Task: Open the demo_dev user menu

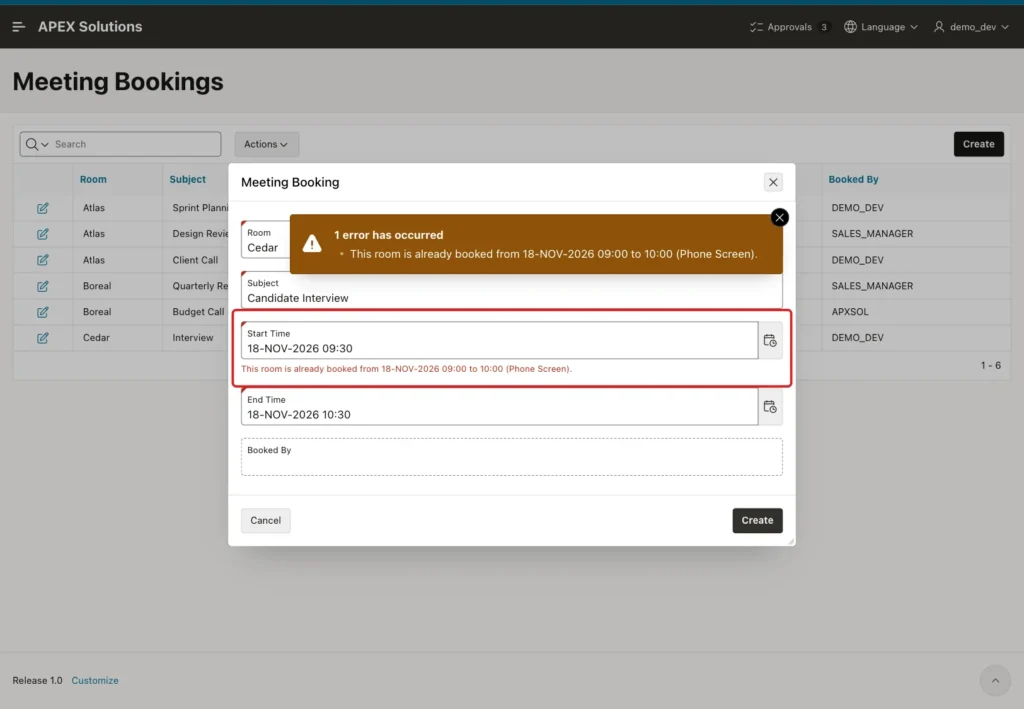Action: pos(970,27)
